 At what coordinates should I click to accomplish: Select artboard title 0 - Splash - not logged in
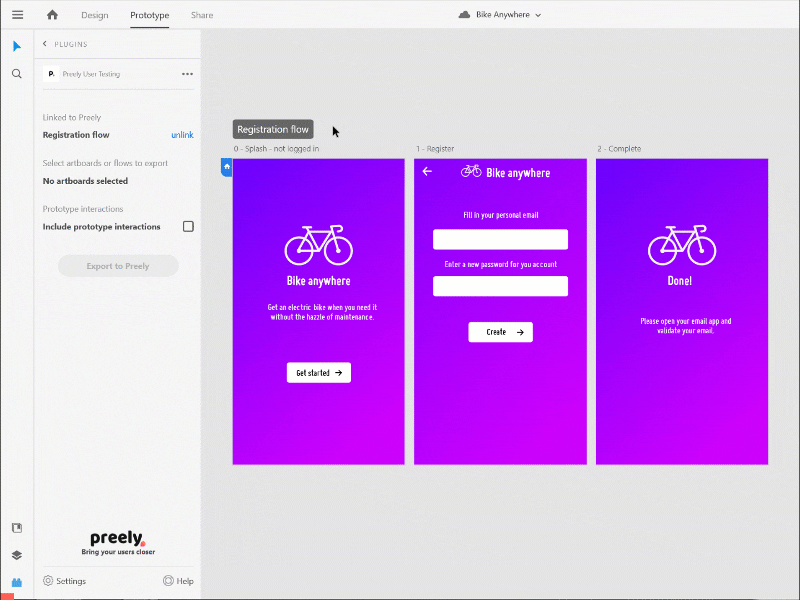[276, 148]
